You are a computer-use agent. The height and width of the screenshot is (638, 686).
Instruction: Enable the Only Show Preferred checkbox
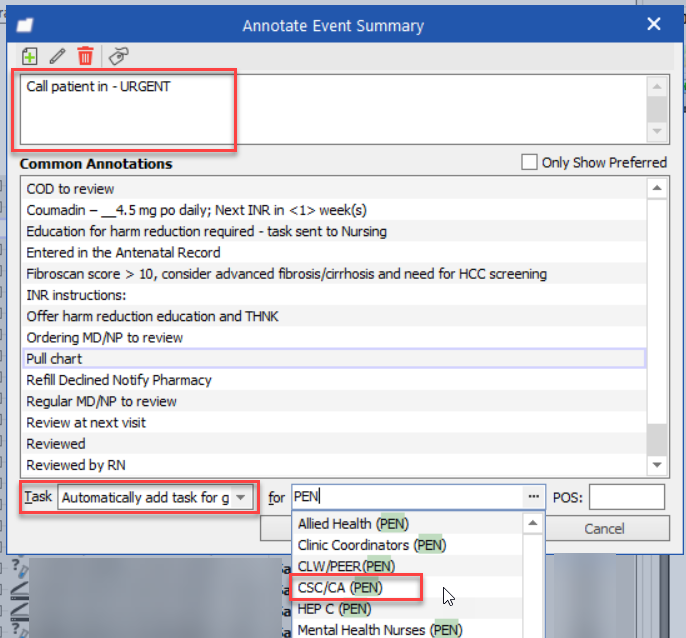click(x=529, y=162)
